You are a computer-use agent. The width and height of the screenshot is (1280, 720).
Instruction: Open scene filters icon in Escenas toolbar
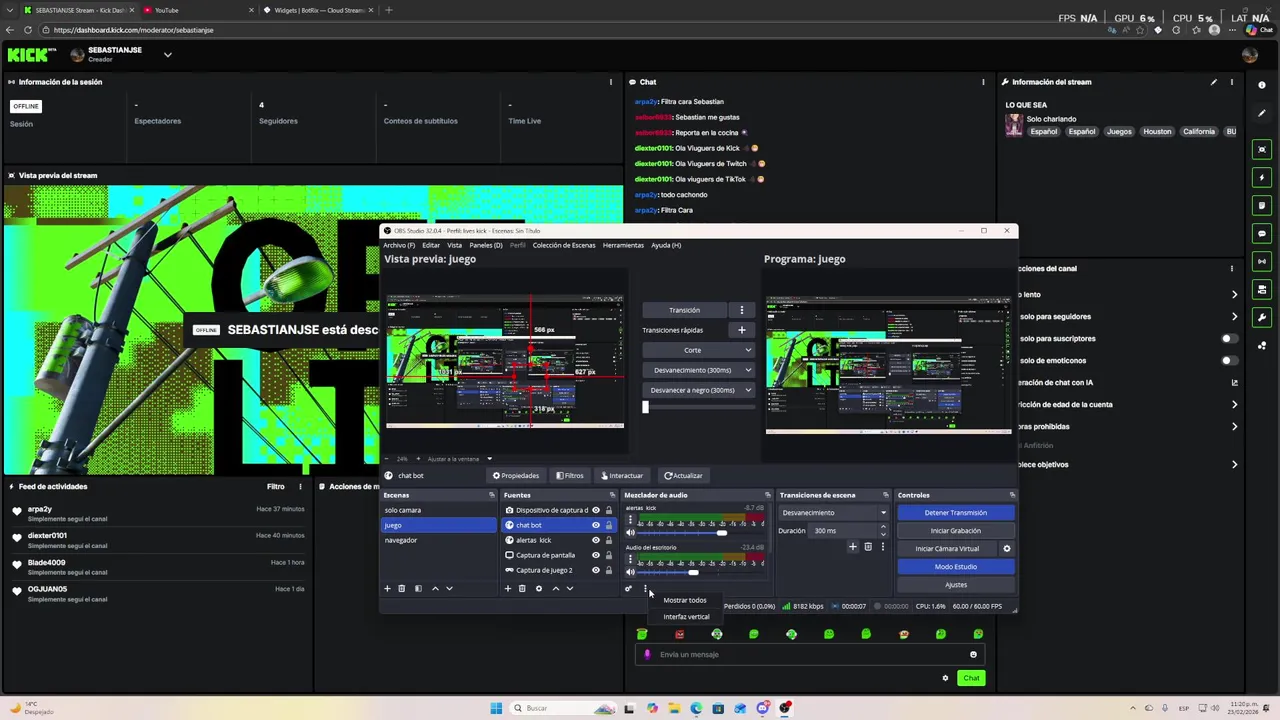click(x=418, y=588)
